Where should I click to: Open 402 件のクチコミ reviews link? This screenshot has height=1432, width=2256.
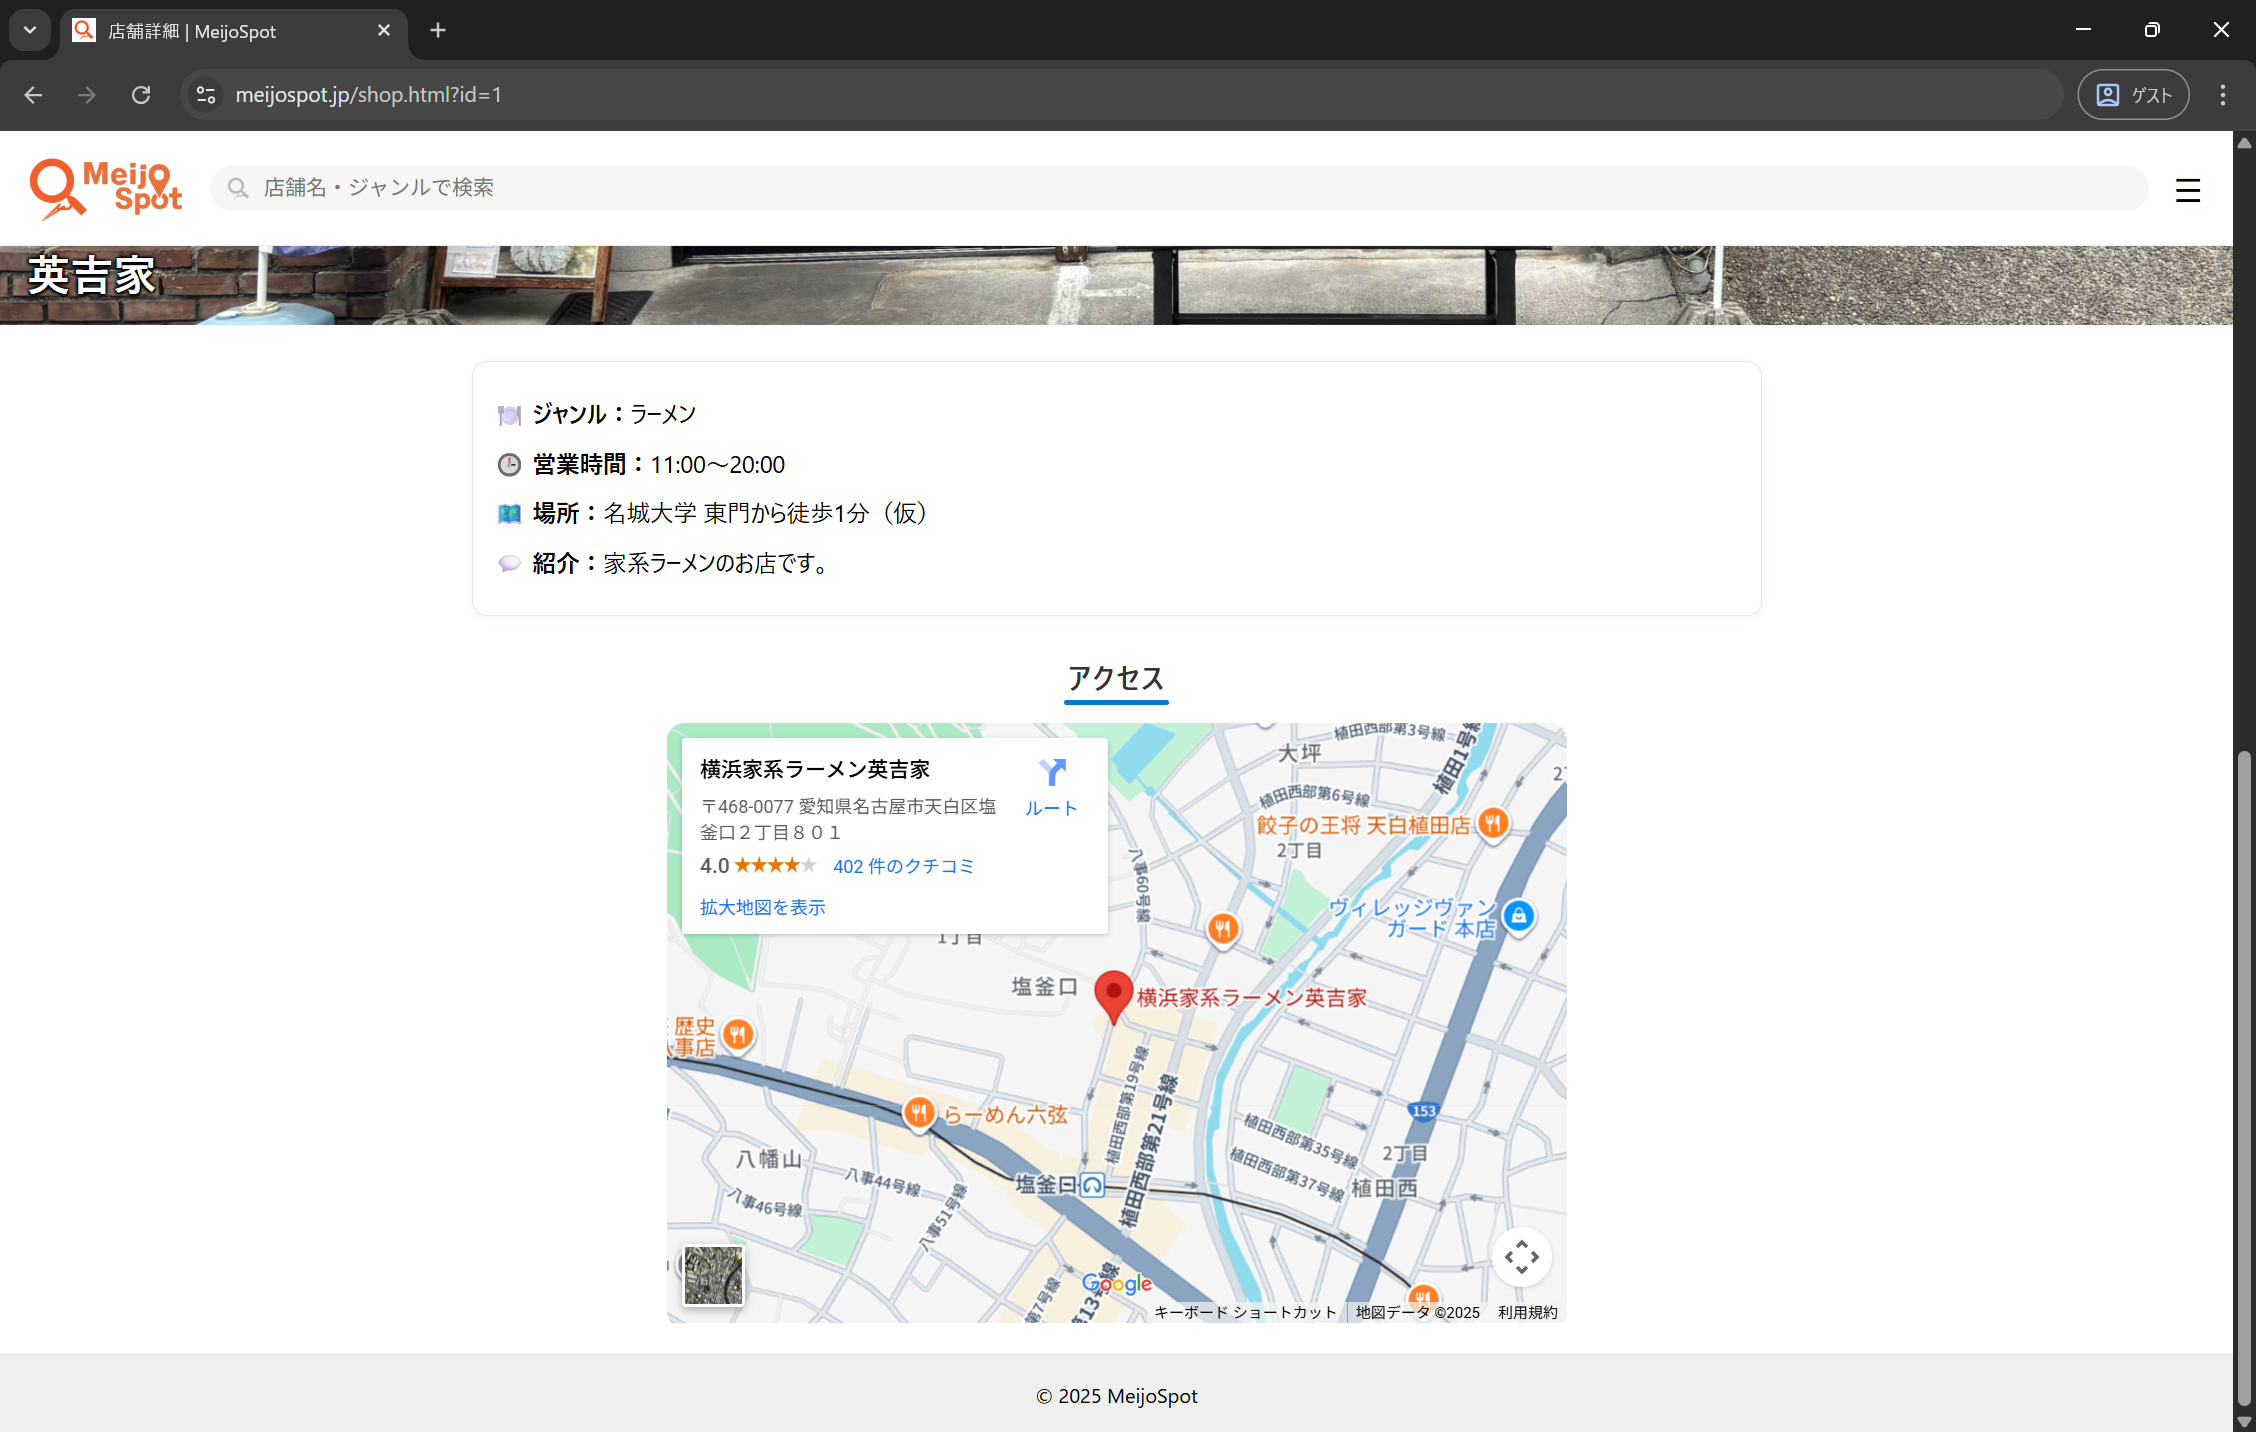tap(903, 866)
